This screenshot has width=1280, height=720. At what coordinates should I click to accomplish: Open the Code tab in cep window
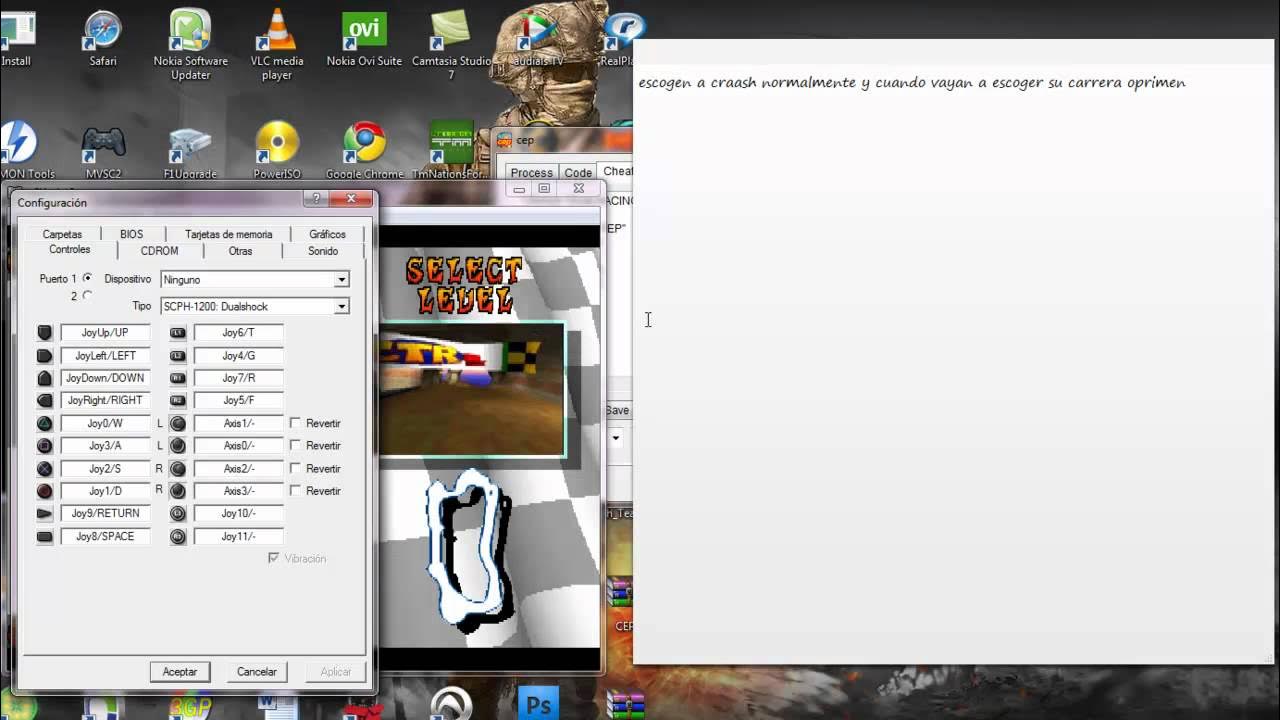point(578,173)
